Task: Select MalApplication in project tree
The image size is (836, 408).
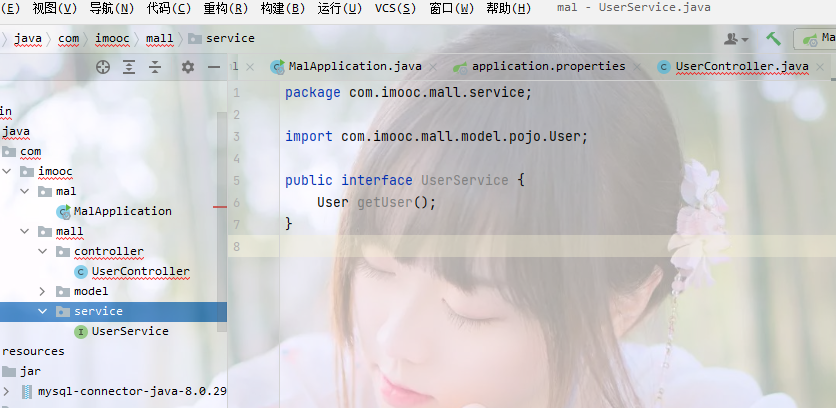Action: click(123, 211)
